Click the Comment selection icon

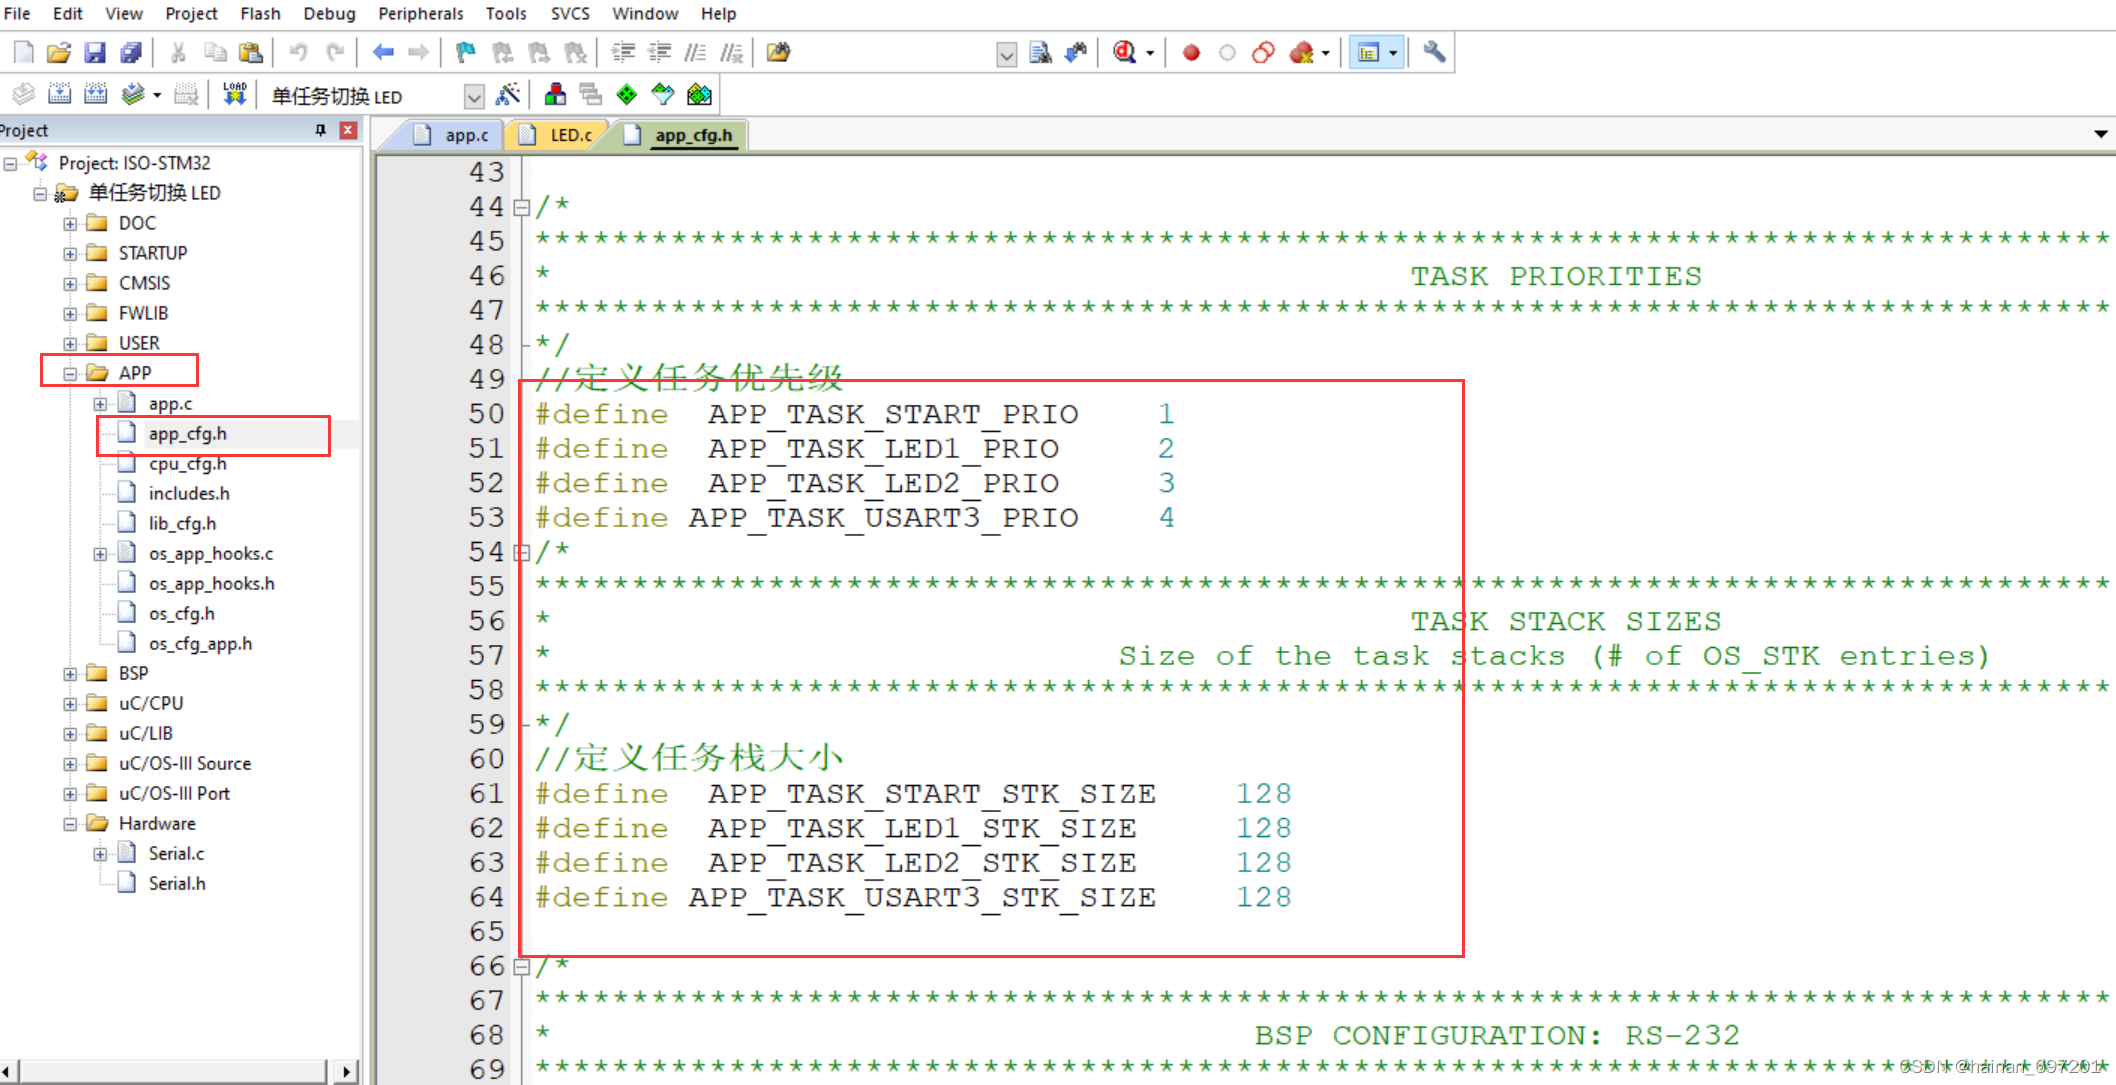tap(696, 52)
